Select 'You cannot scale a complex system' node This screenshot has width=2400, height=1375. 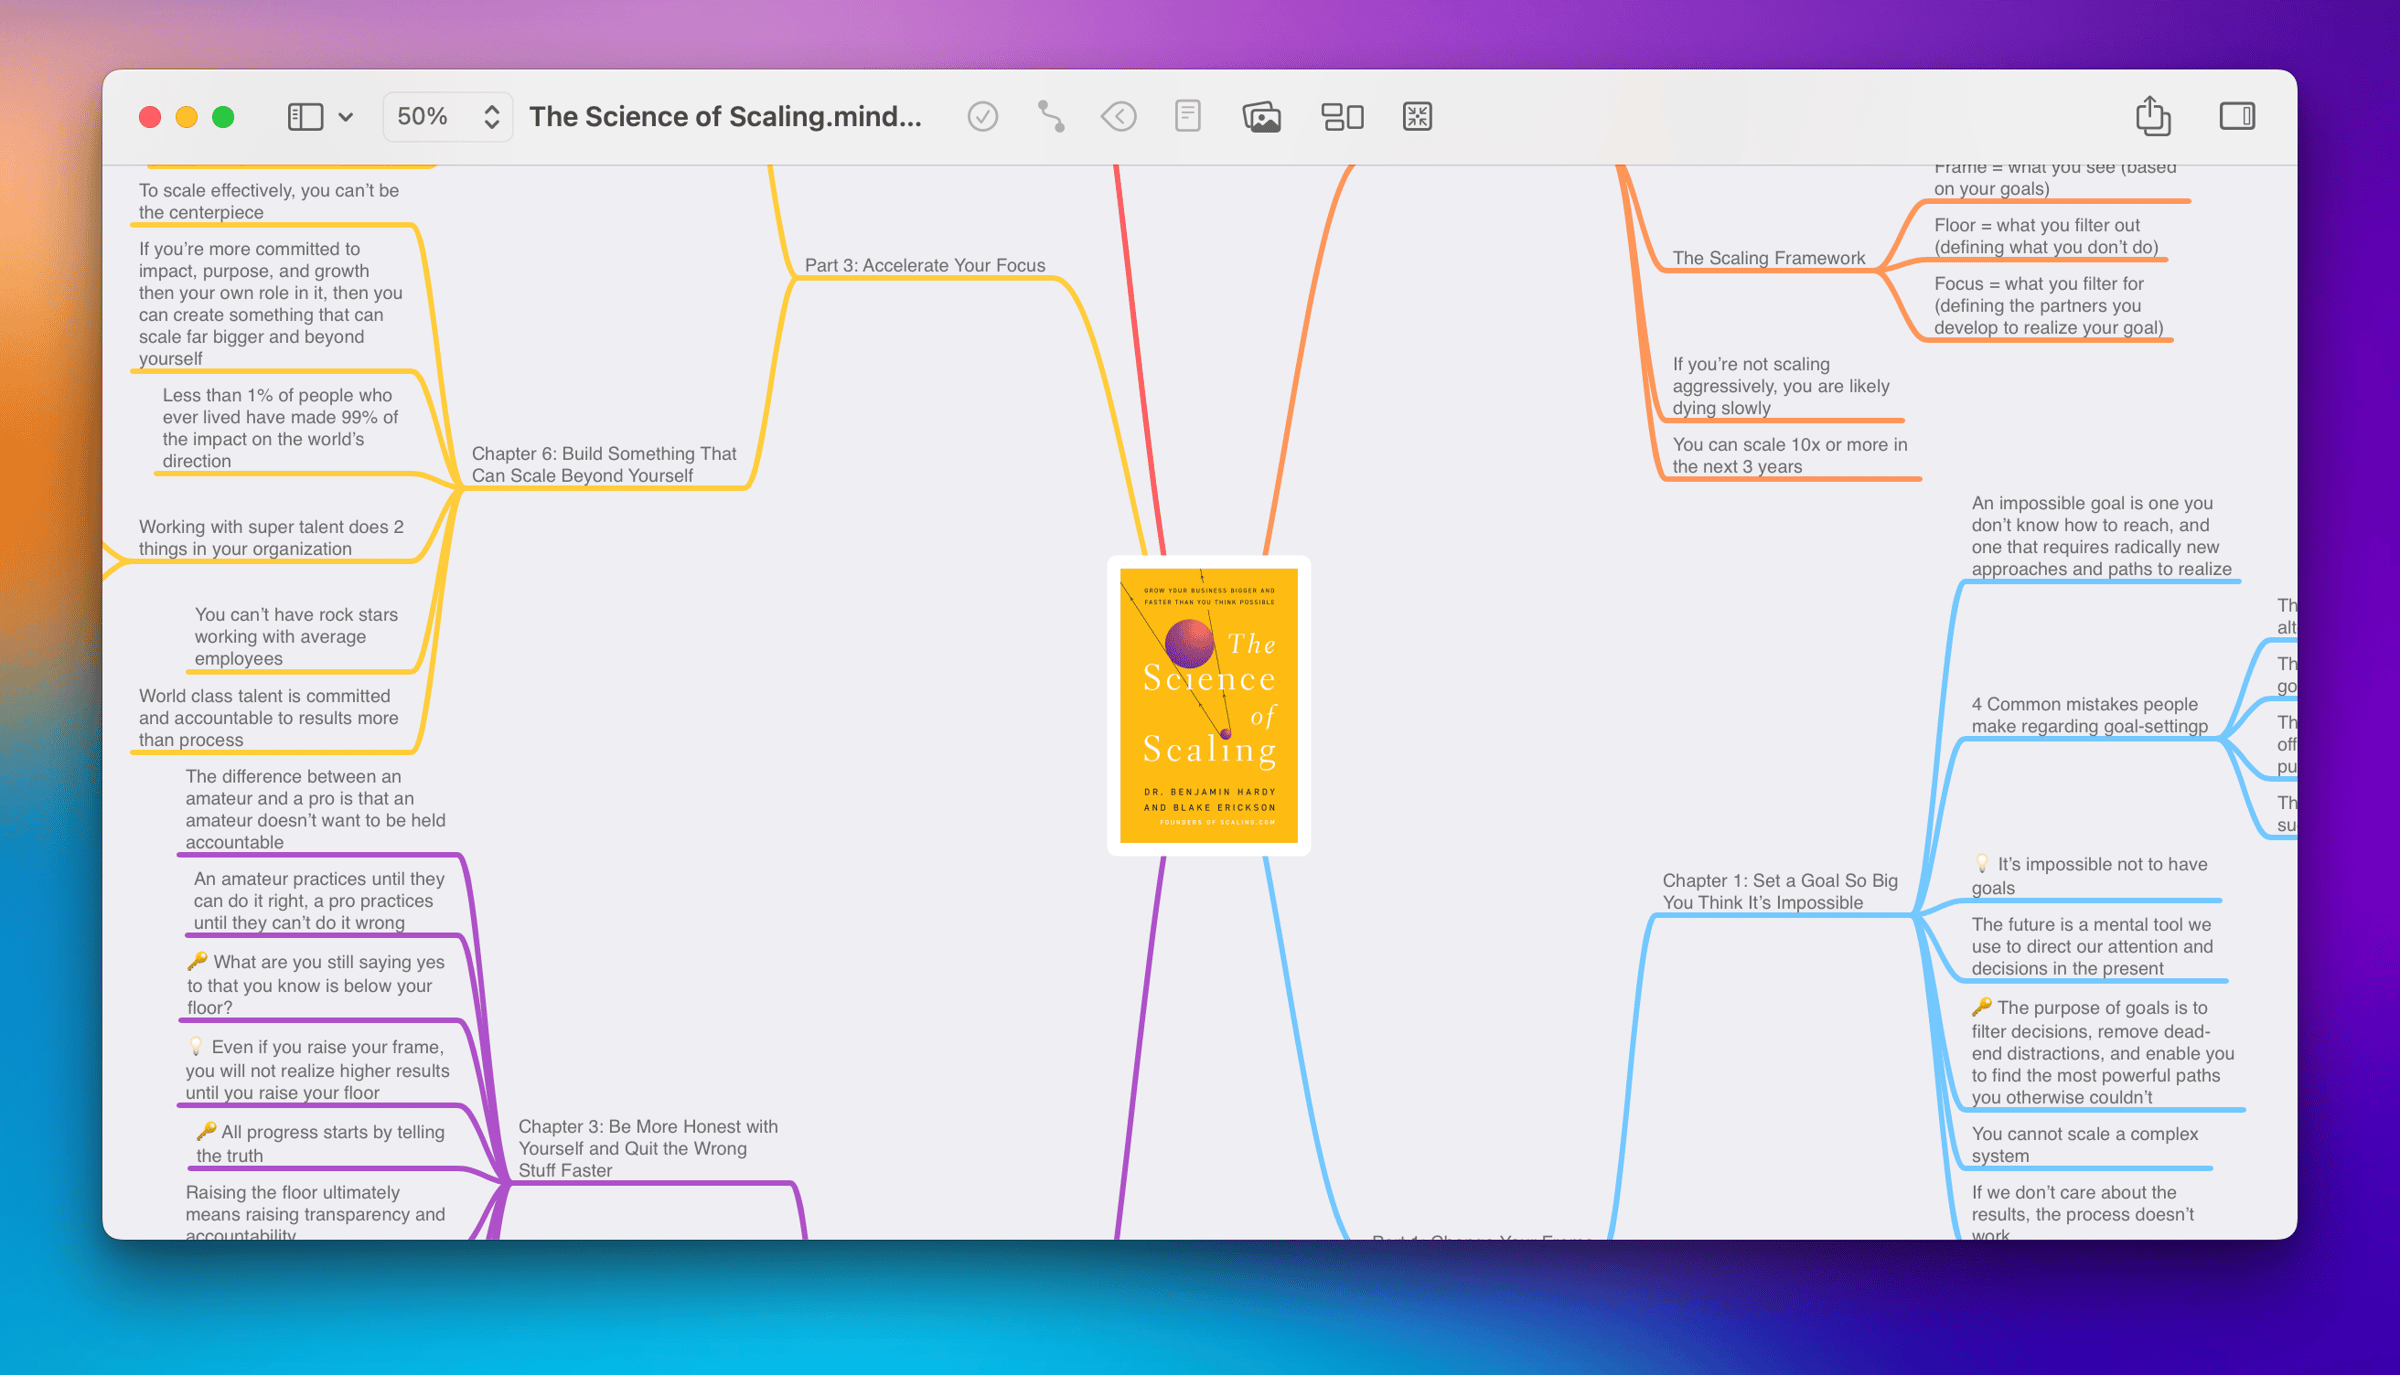tap(2084, 1144)
